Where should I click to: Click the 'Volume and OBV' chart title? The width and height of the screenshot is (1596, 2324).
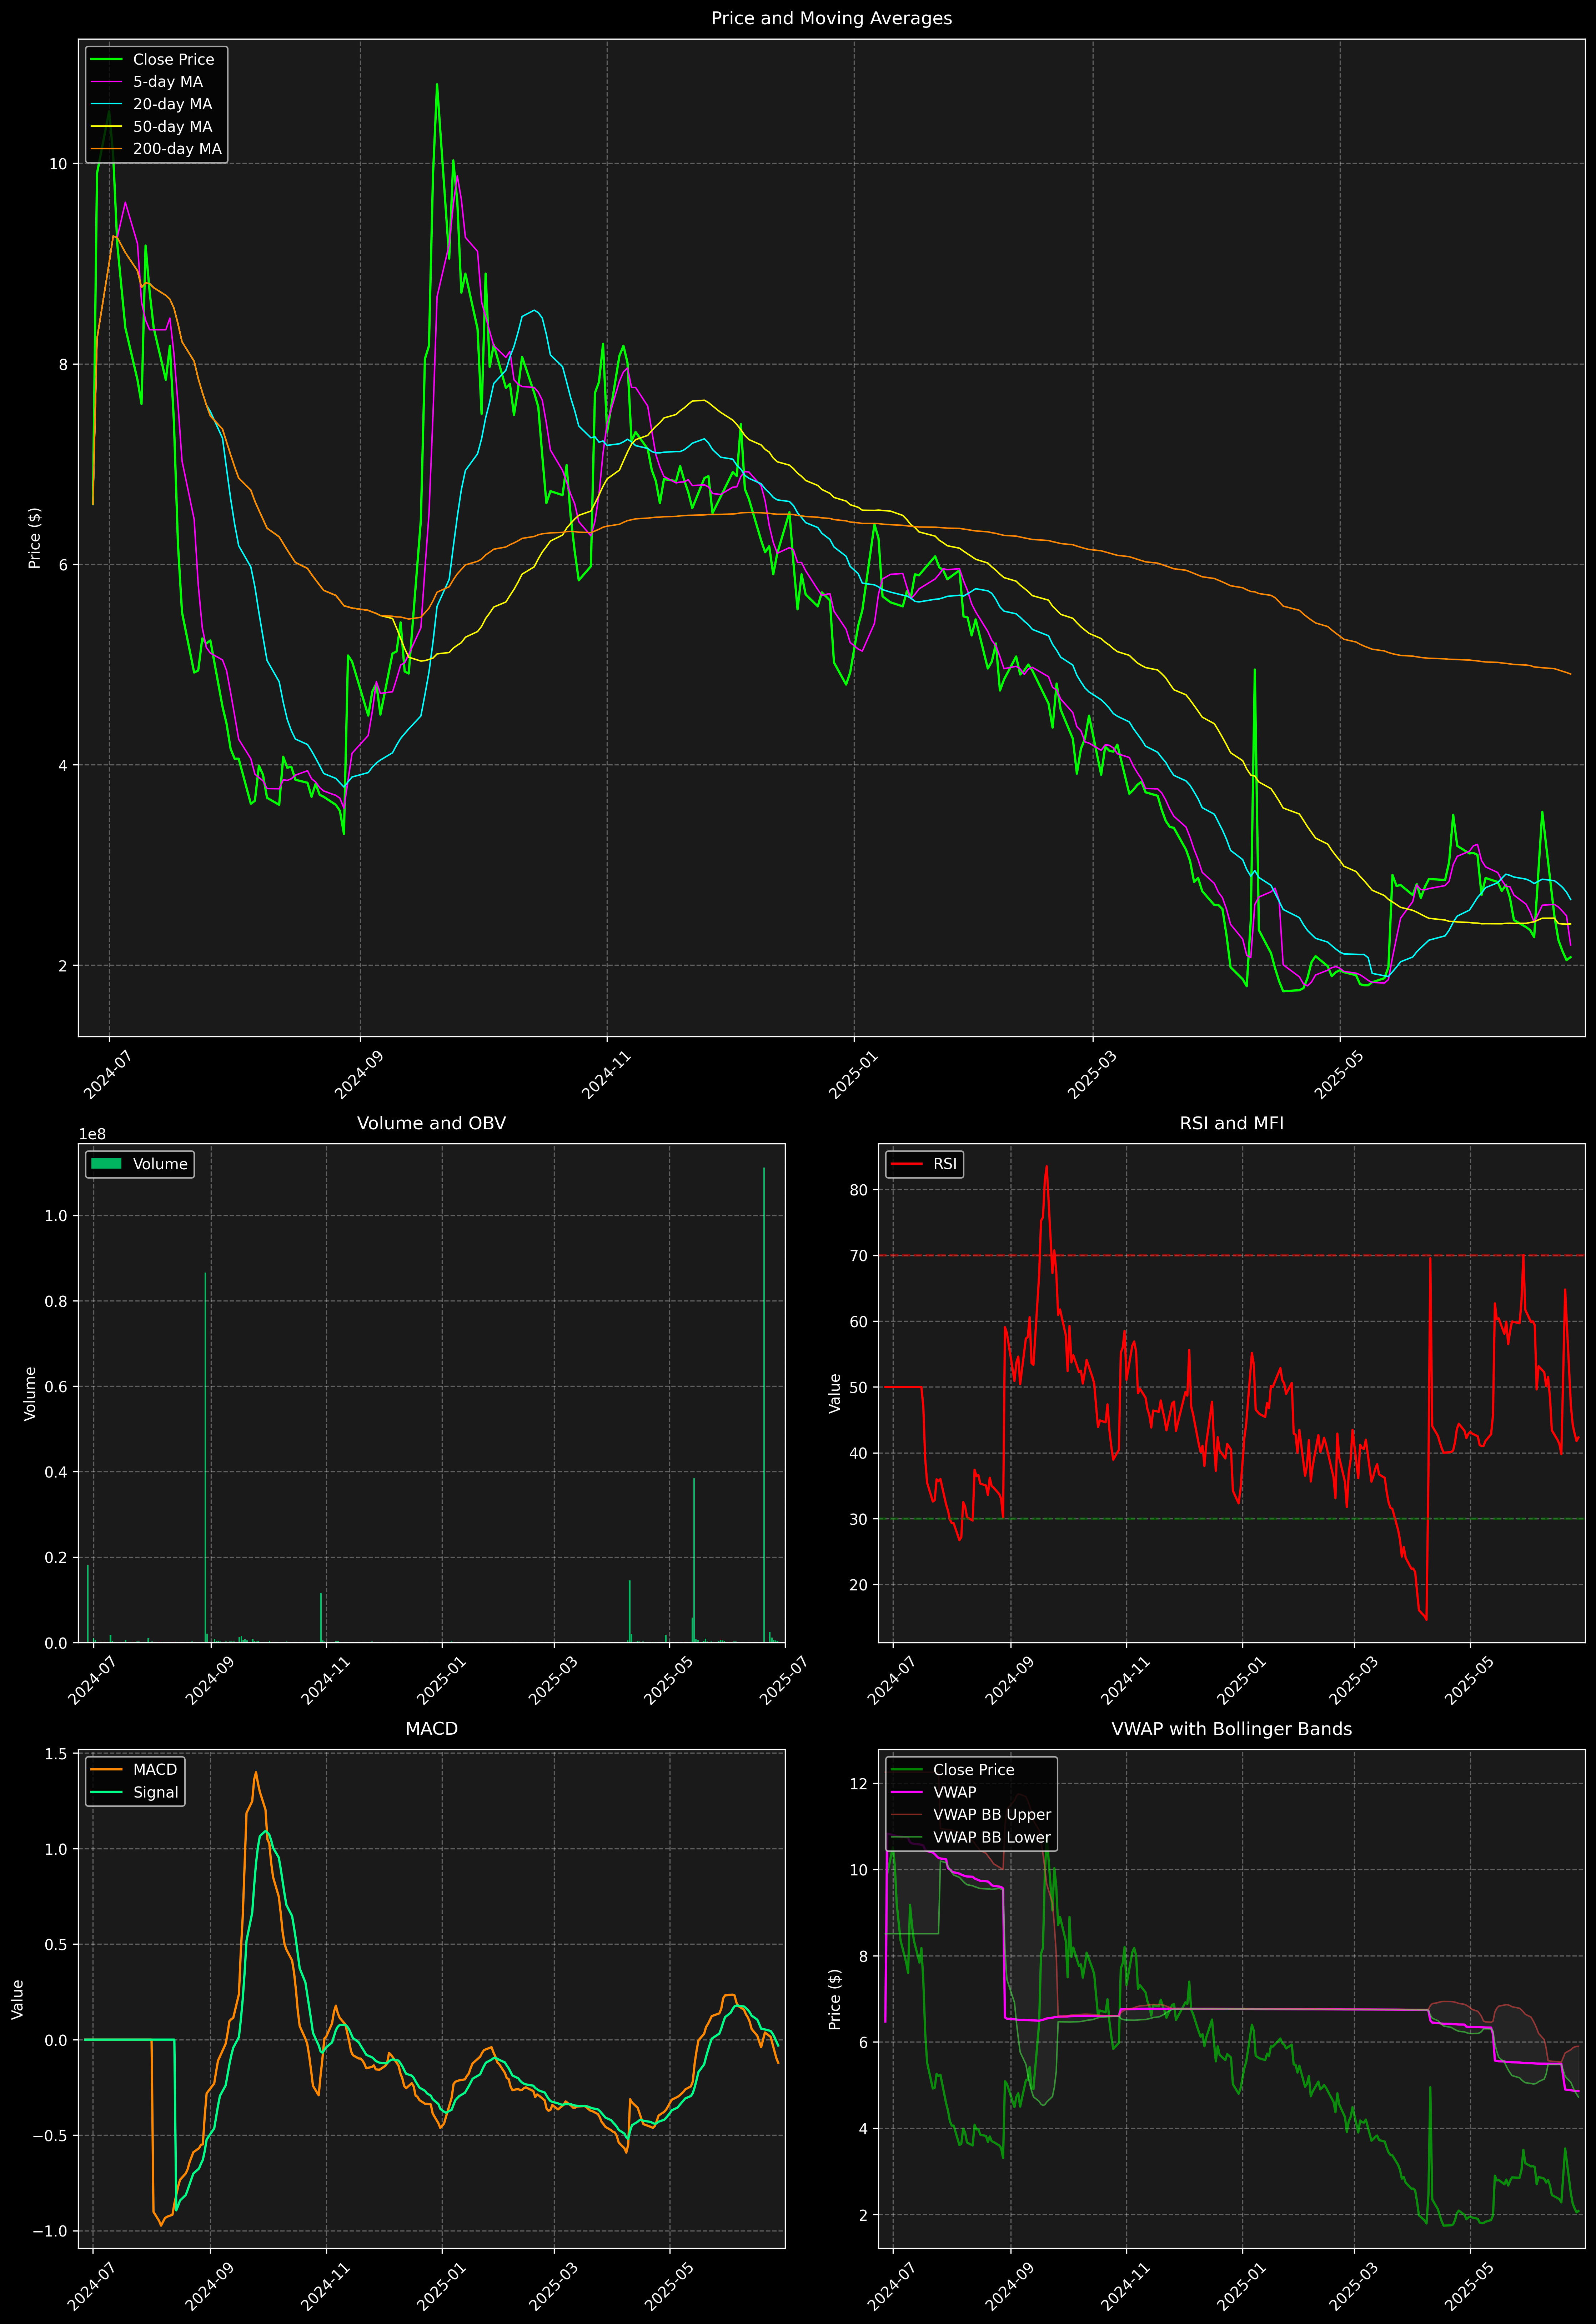pyautogui.click(x=431, y=1123)
